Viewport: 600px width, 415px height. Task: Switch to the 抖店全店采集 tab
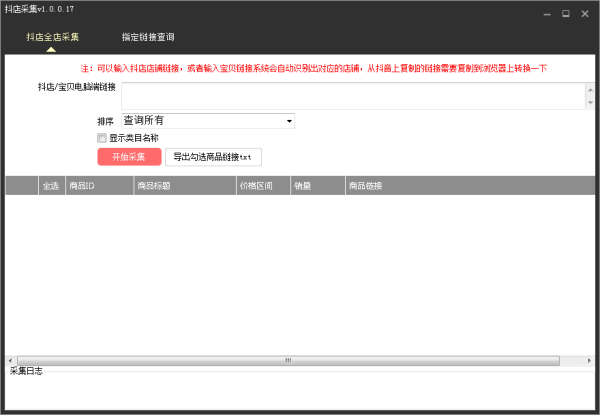pyautogui.click(x=53, y=37)
